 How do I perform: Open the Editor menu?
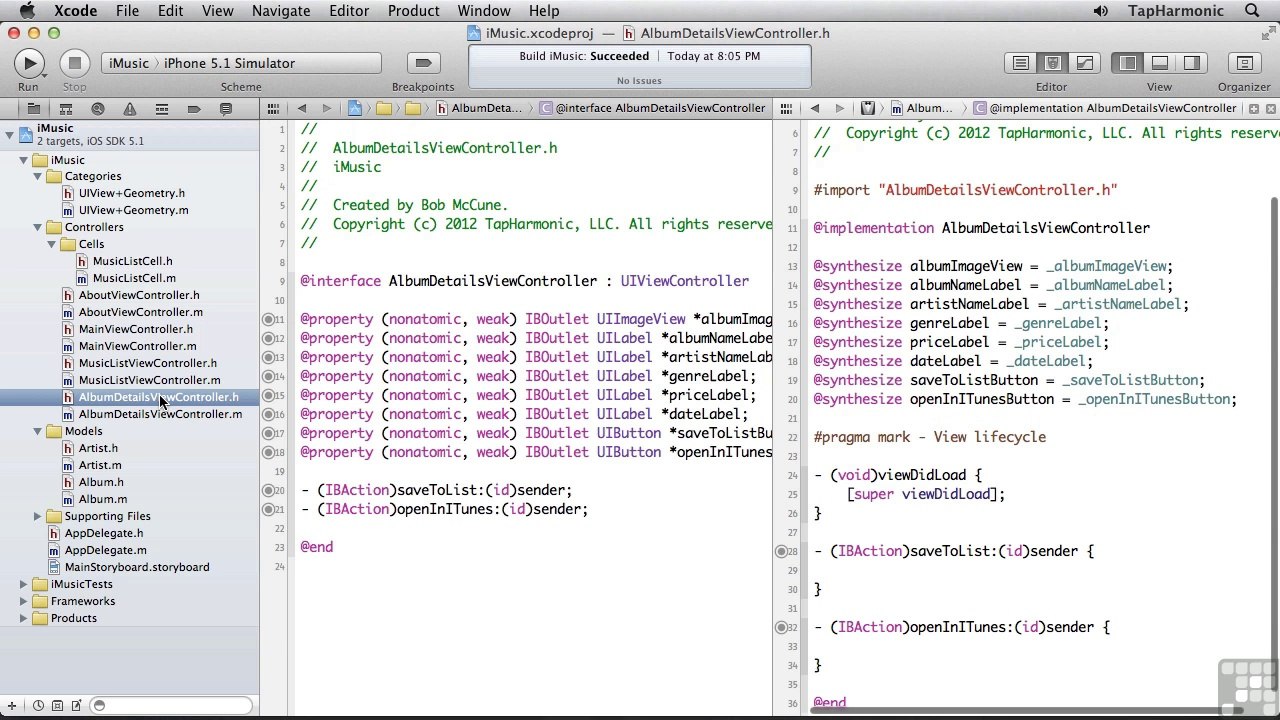[349, 11]
